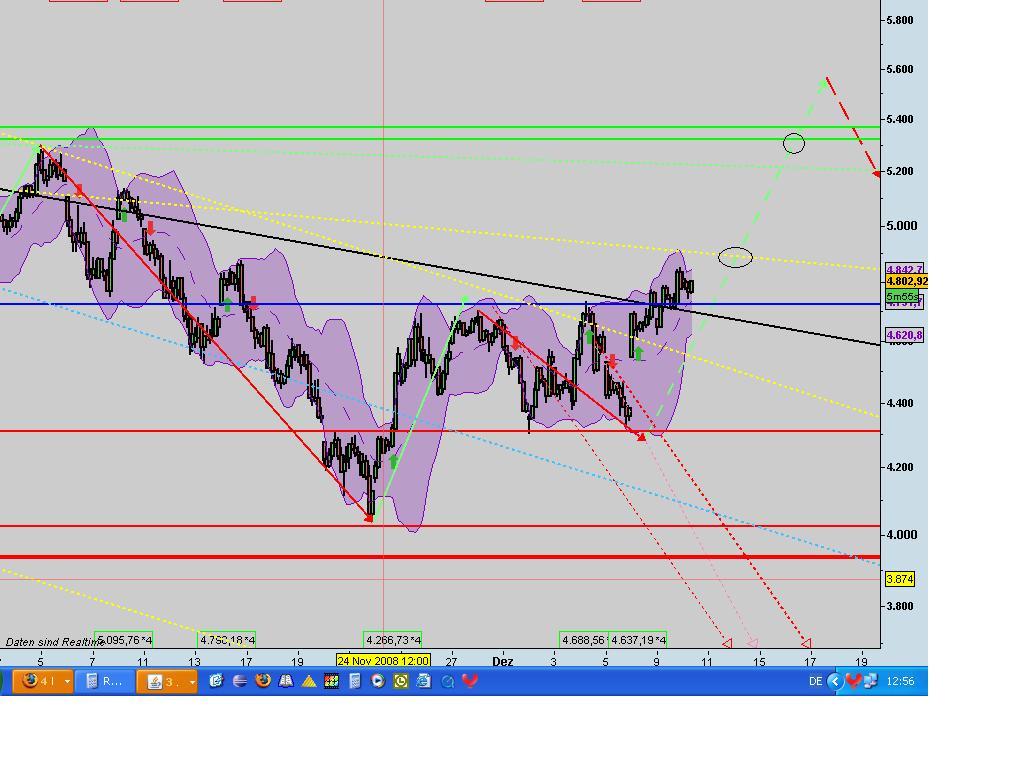Image resolution: width=1024 pixels, height=768 pixels.
Task: Open the DE language indicator in tray
Action: click(x=816, y=681)
